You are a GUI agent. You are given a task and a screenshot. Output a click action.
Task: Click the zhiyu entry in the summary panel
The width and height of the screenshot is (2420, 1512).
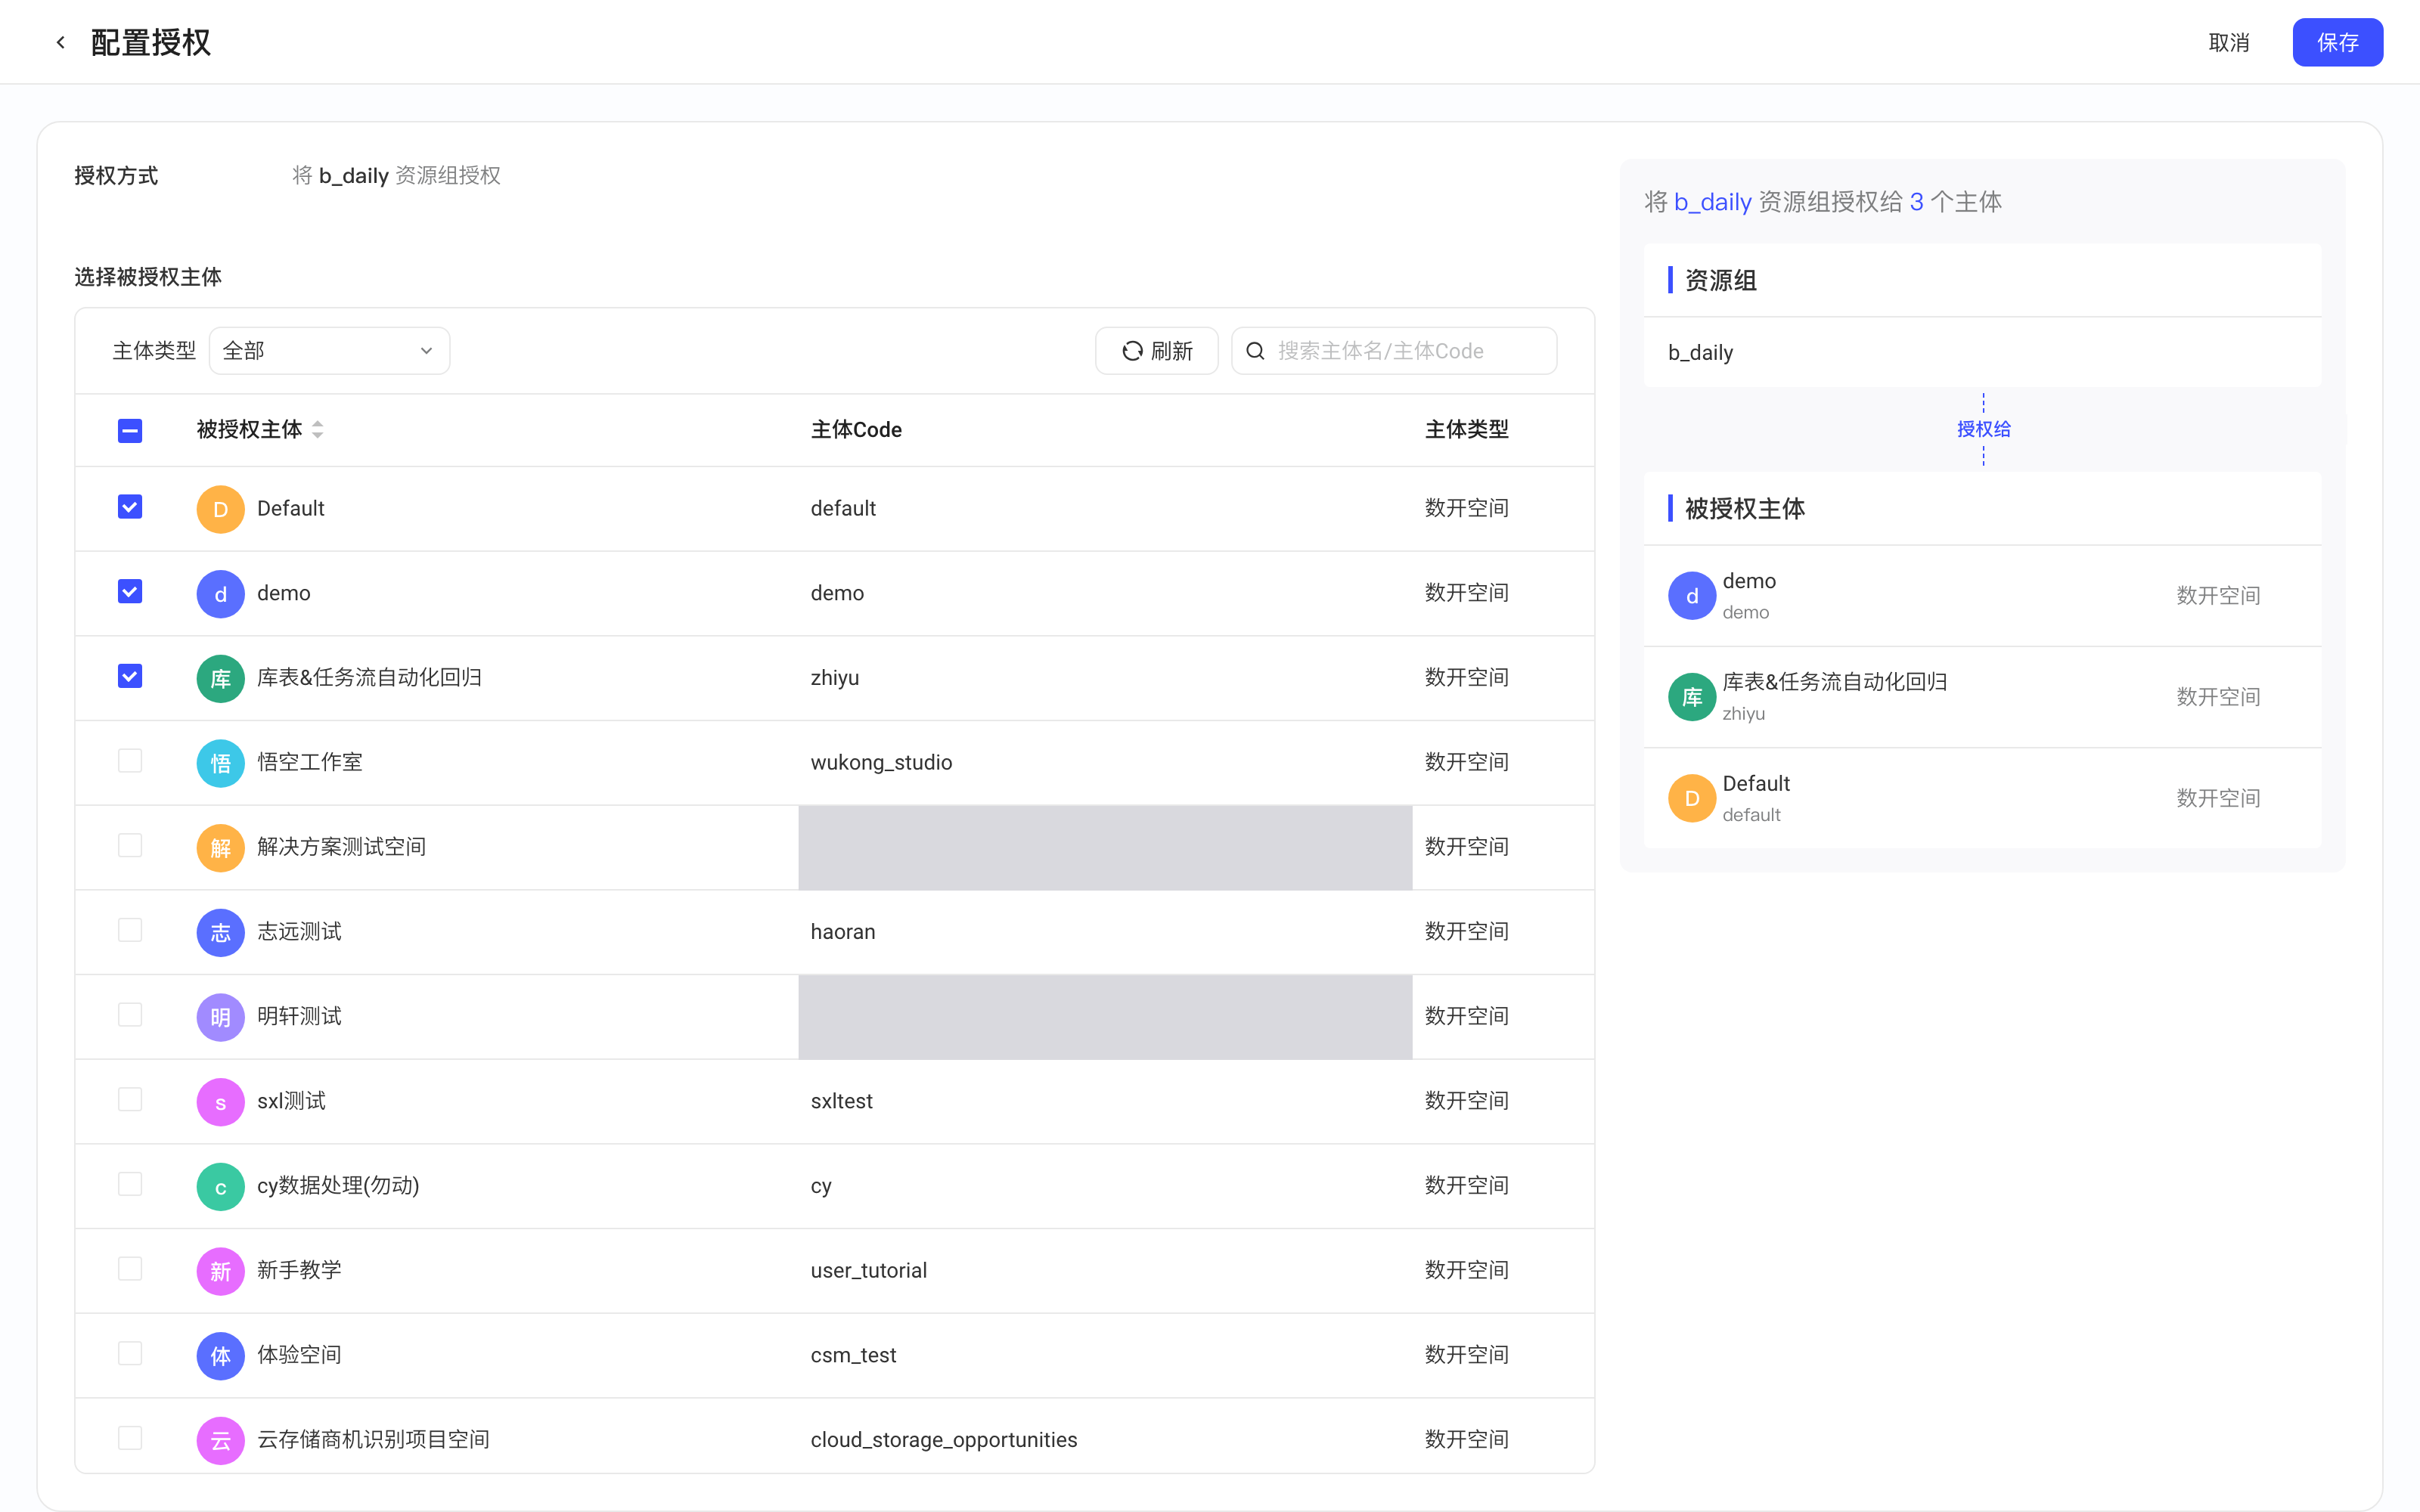click(1982, 697)
